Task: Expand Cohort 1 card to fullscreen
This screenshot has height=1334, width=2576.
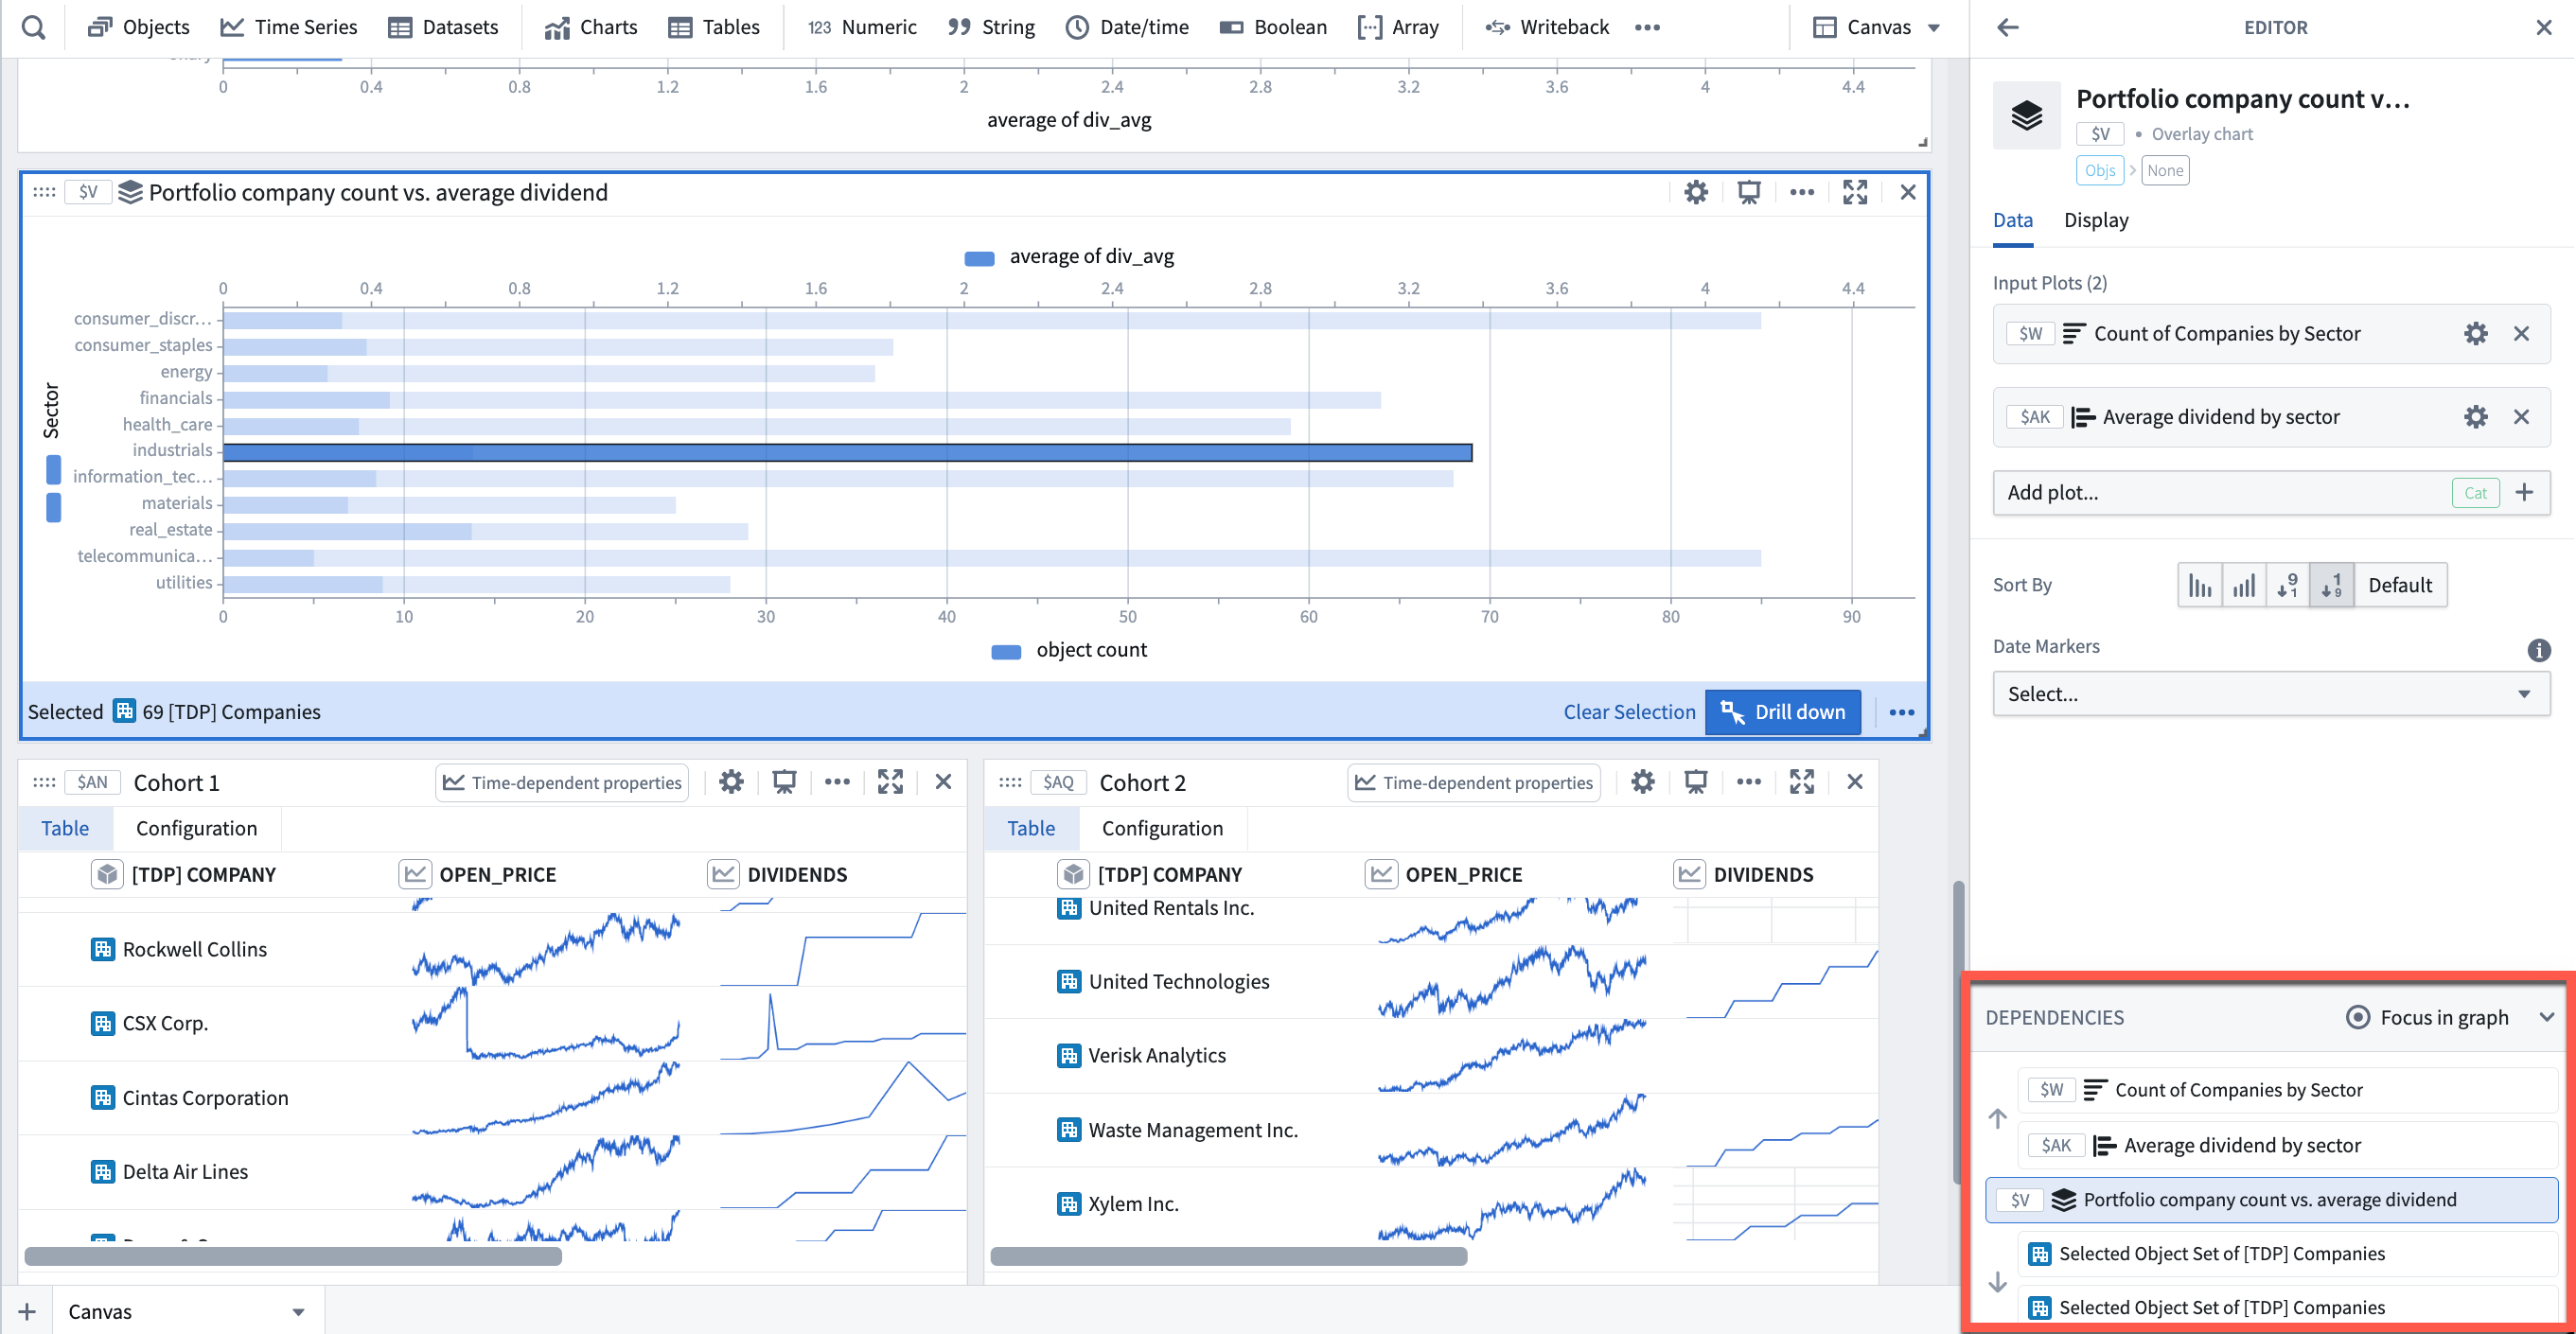Action: coord(890,781)
